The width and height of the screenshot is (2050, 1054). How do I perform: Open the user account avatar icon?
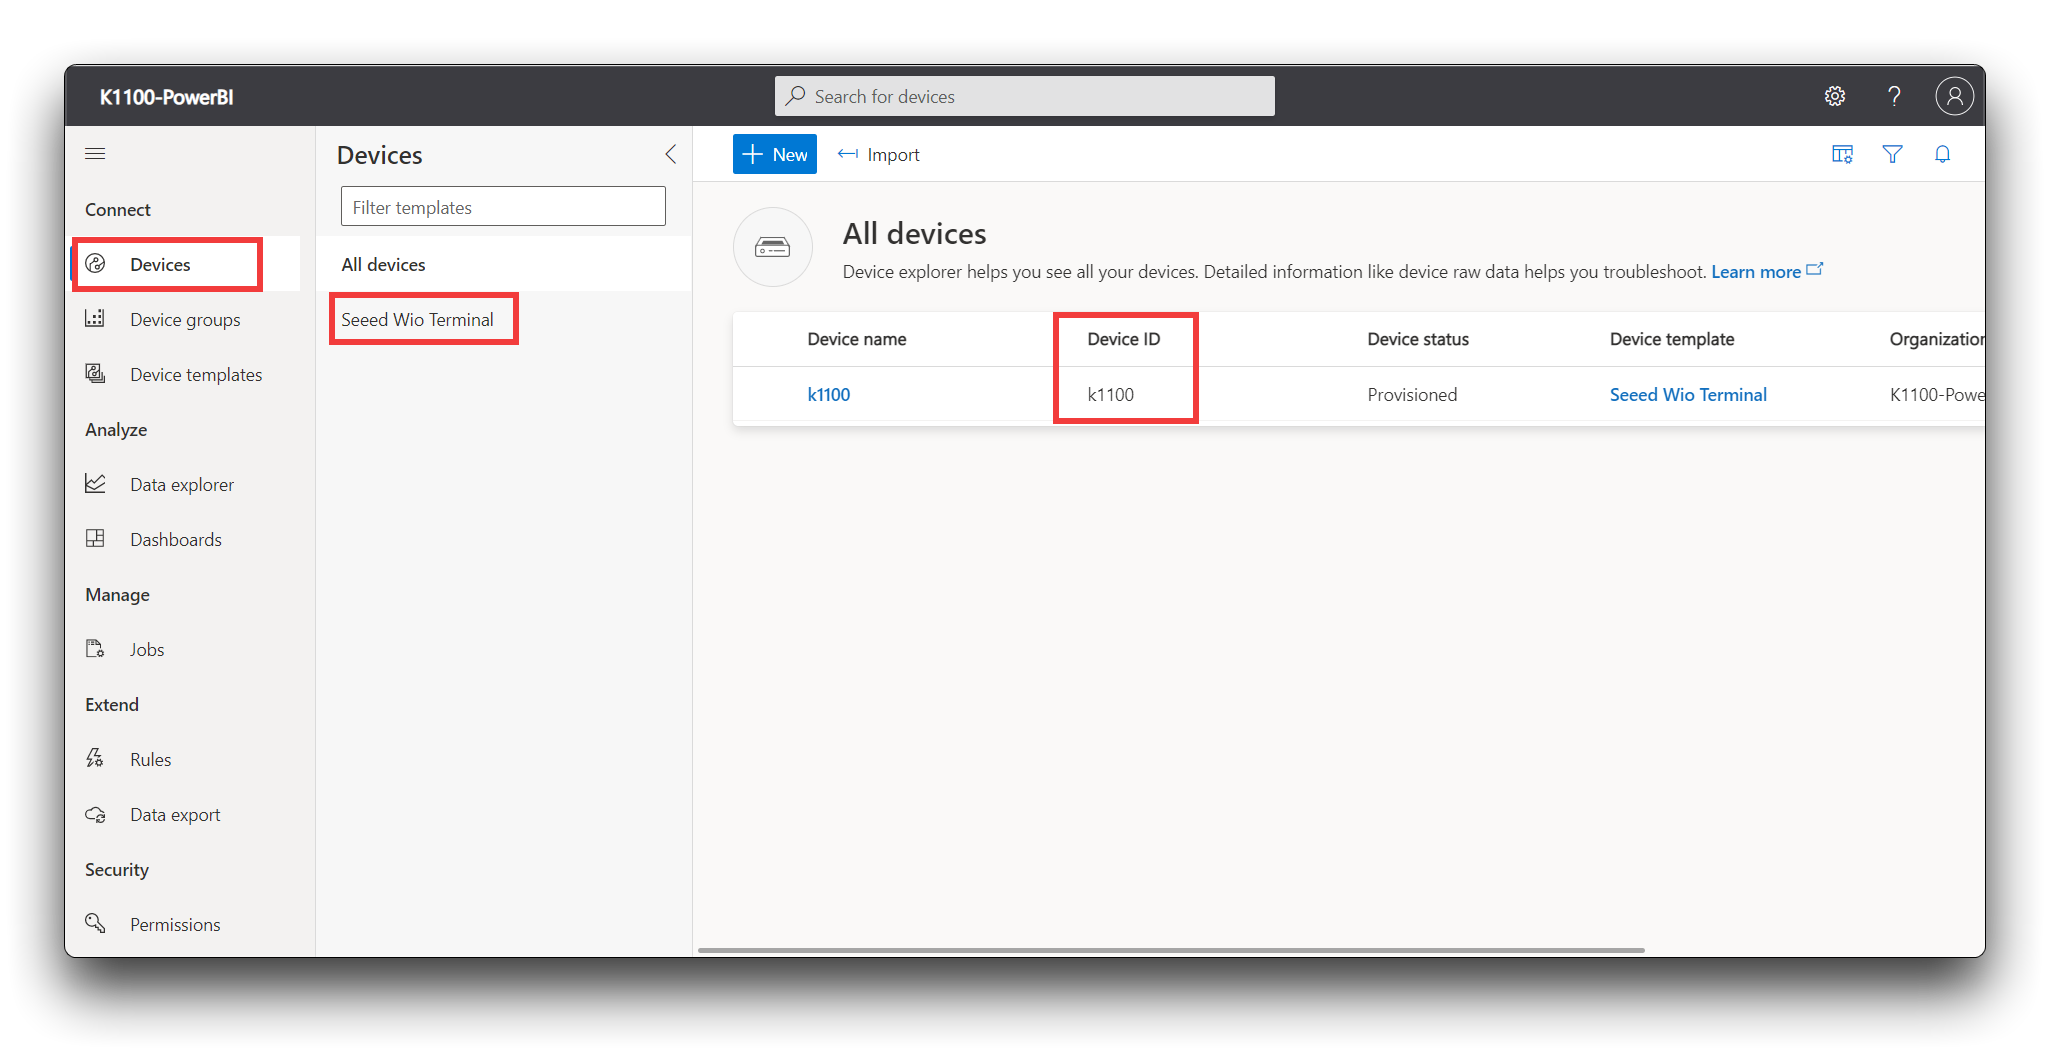click(x=1954, y=96)
